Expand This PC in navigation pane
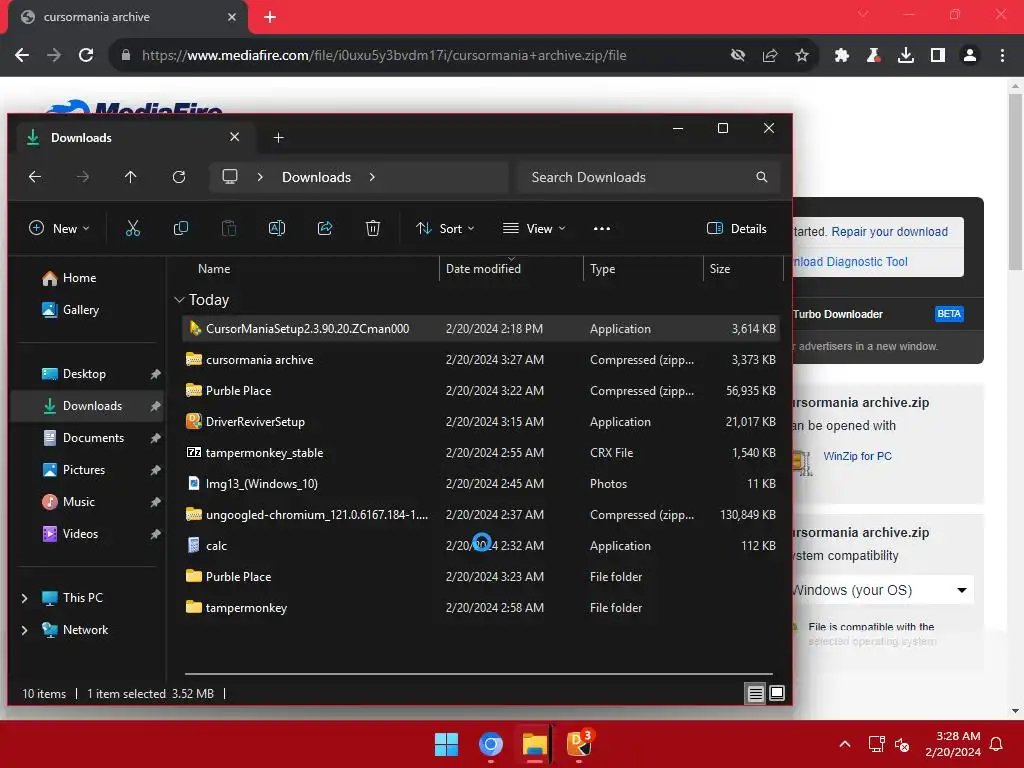 25,598
